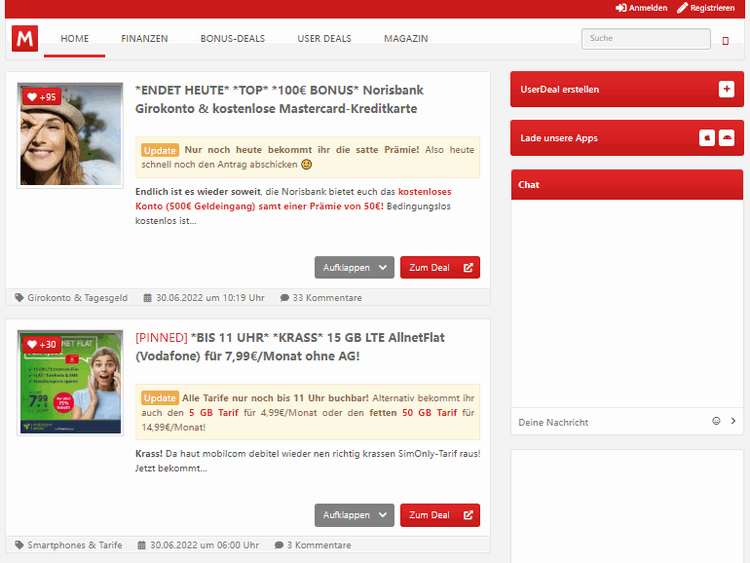The image size is (750, 563).
Task: Expand AllnetFlat deal with Aufklappen
Action: click(355, 515)
